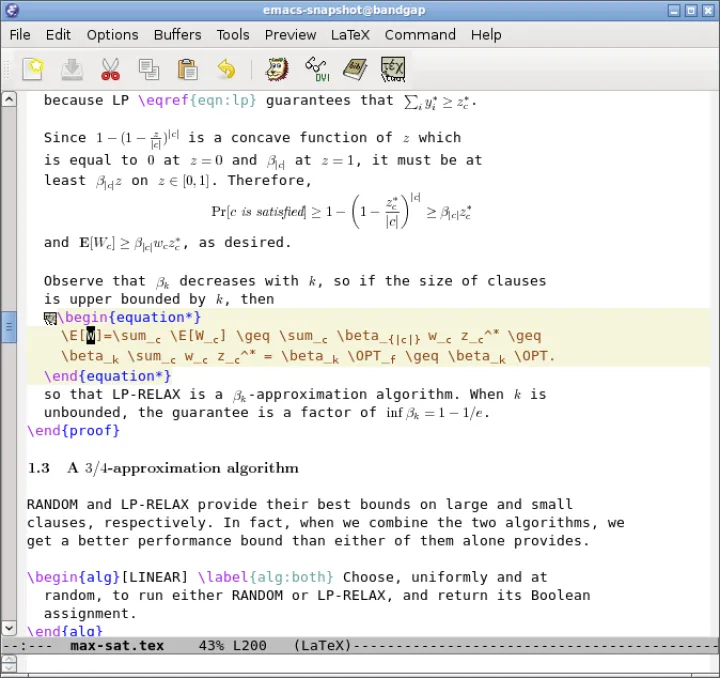Run LaTeX using the lion icon

click(277, 69)
